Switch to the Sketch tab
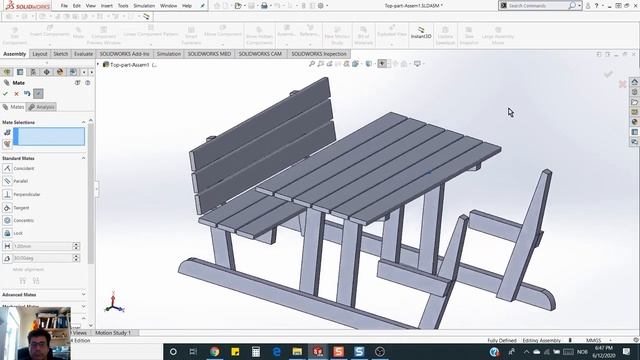 pyautogui.click(x=60, y=54)
